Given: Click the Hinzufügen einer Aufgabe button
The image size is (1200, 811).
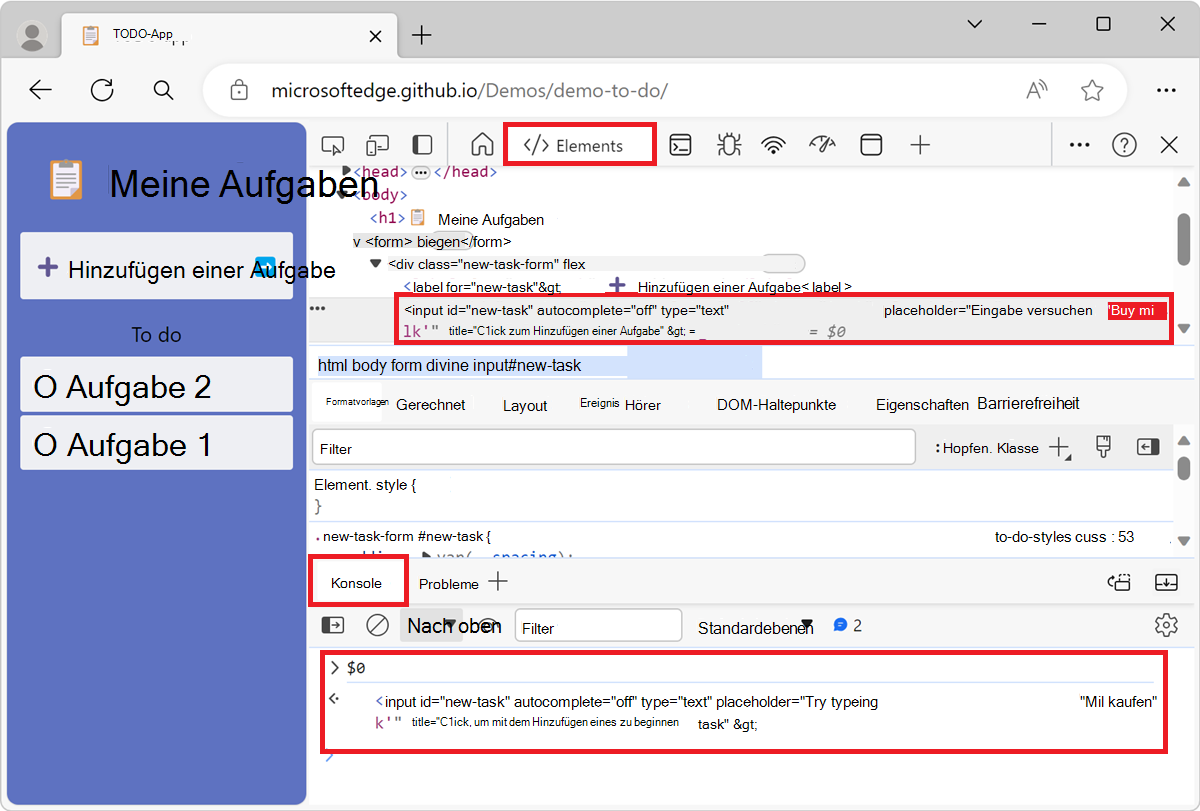Looking at the screenshot, I should point(156,267).
